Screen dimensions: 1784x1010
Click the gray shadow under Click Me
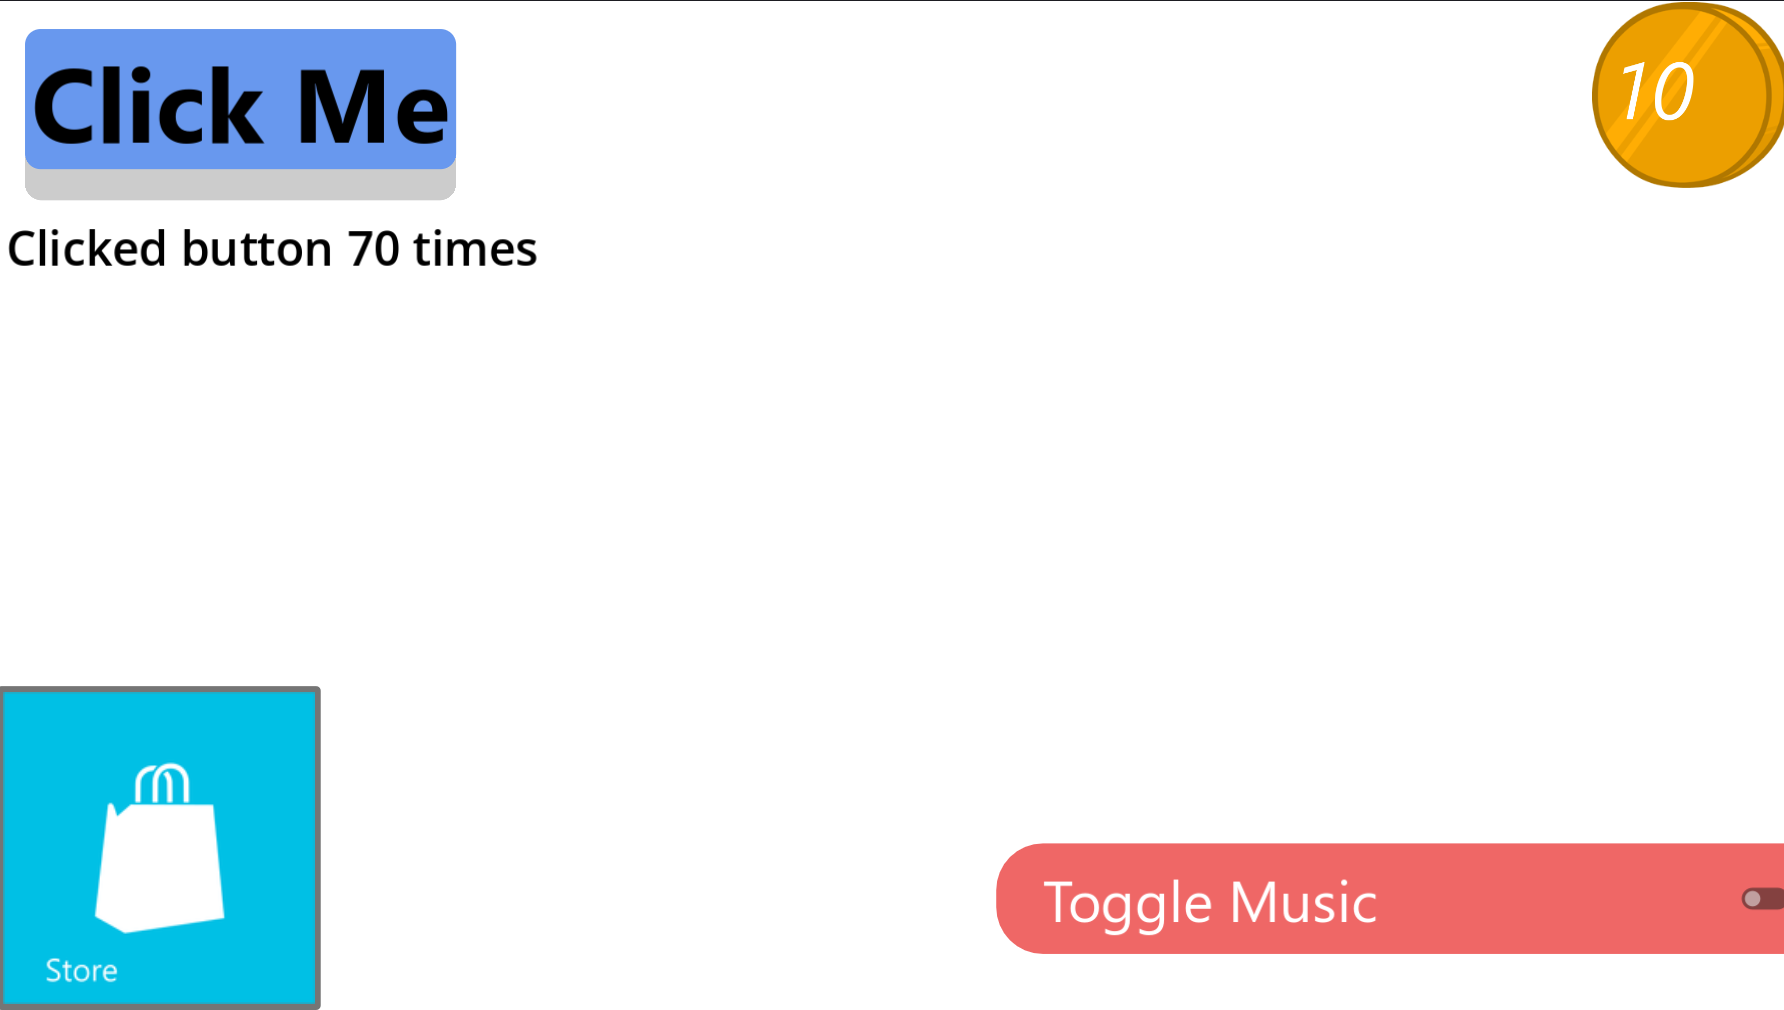click(x=240, y=185)
